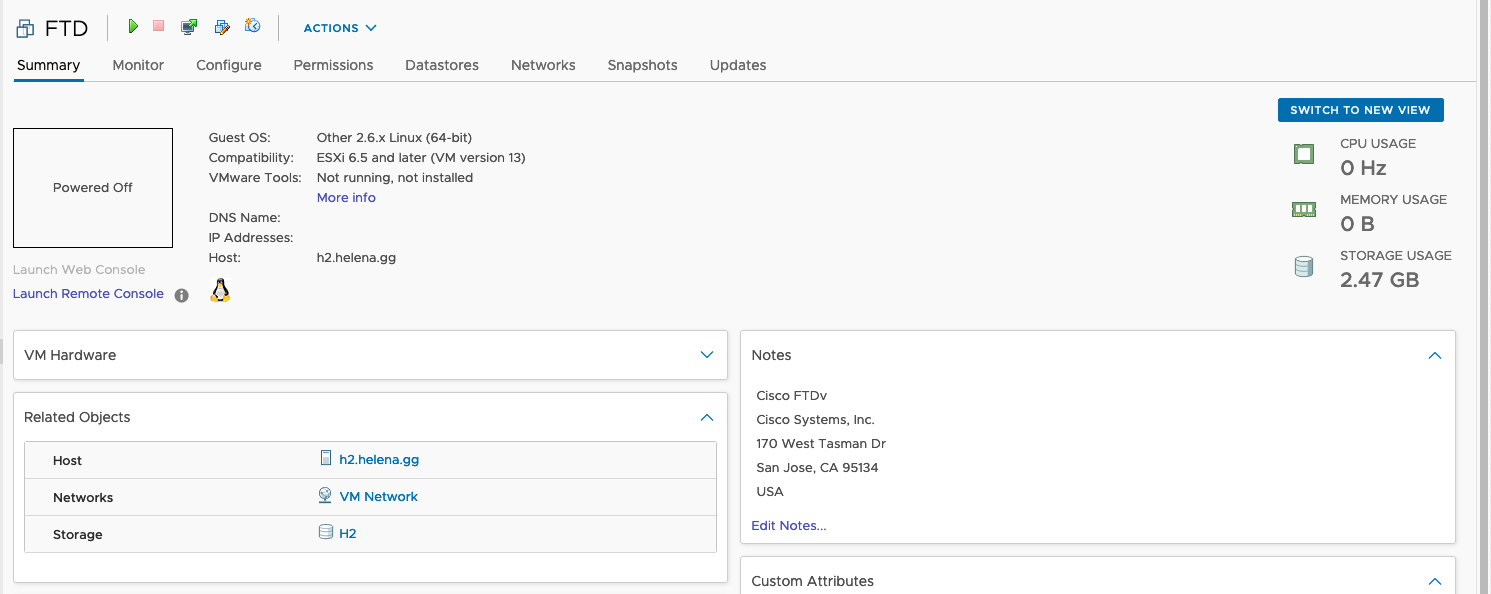
Task: Click the VM icon next to FTD title
Action: [x=25, y=29]
